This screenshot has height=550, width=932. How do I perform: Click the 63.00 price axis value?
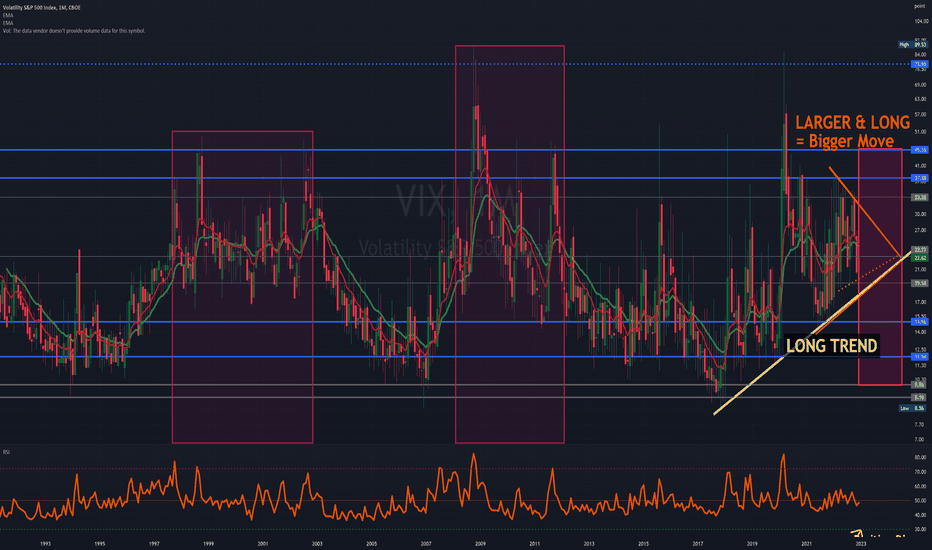(x=920, y=99)
